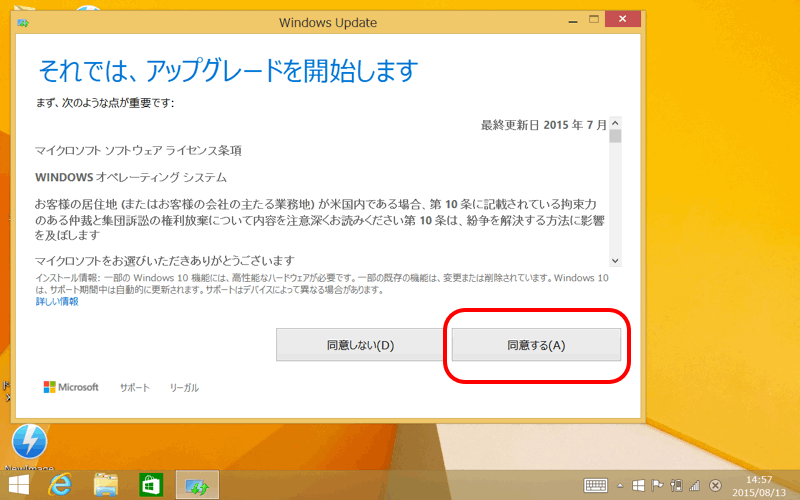Select Windows Update taskbar button

click(x=197, y=485)
